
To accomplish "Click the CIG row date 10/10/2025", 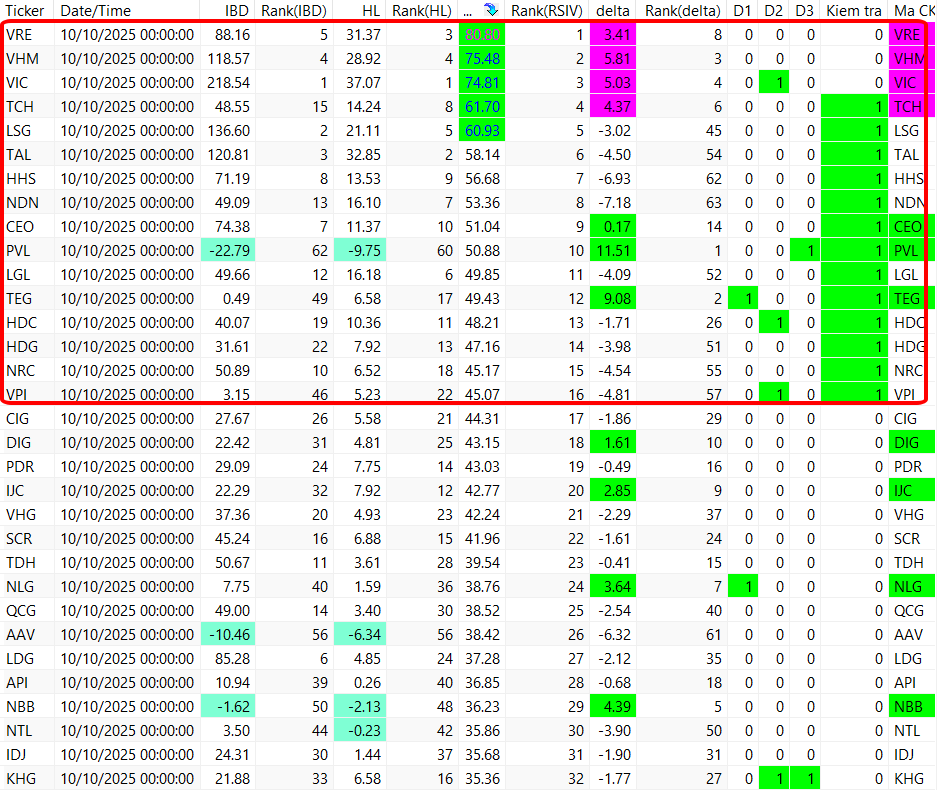I will [127, 419].
